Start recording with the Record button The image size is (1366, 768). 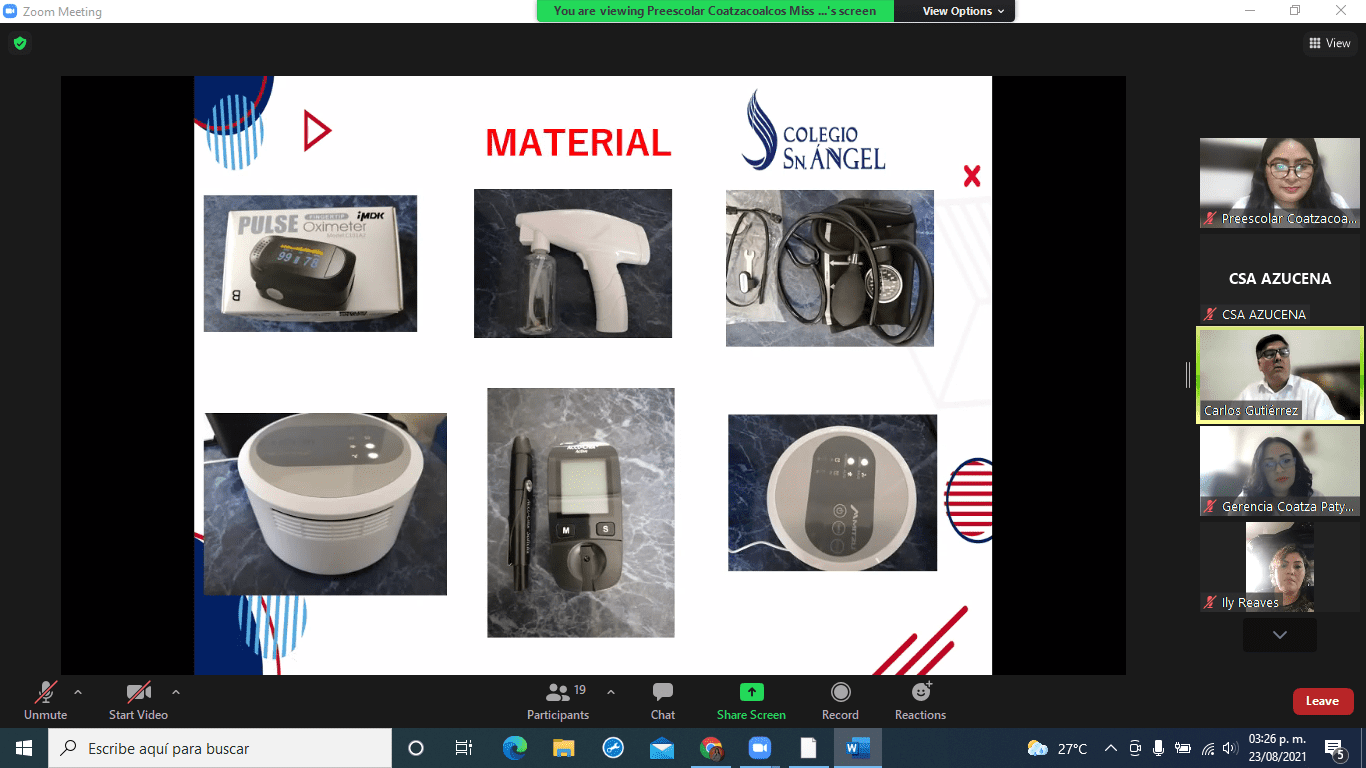840,700
